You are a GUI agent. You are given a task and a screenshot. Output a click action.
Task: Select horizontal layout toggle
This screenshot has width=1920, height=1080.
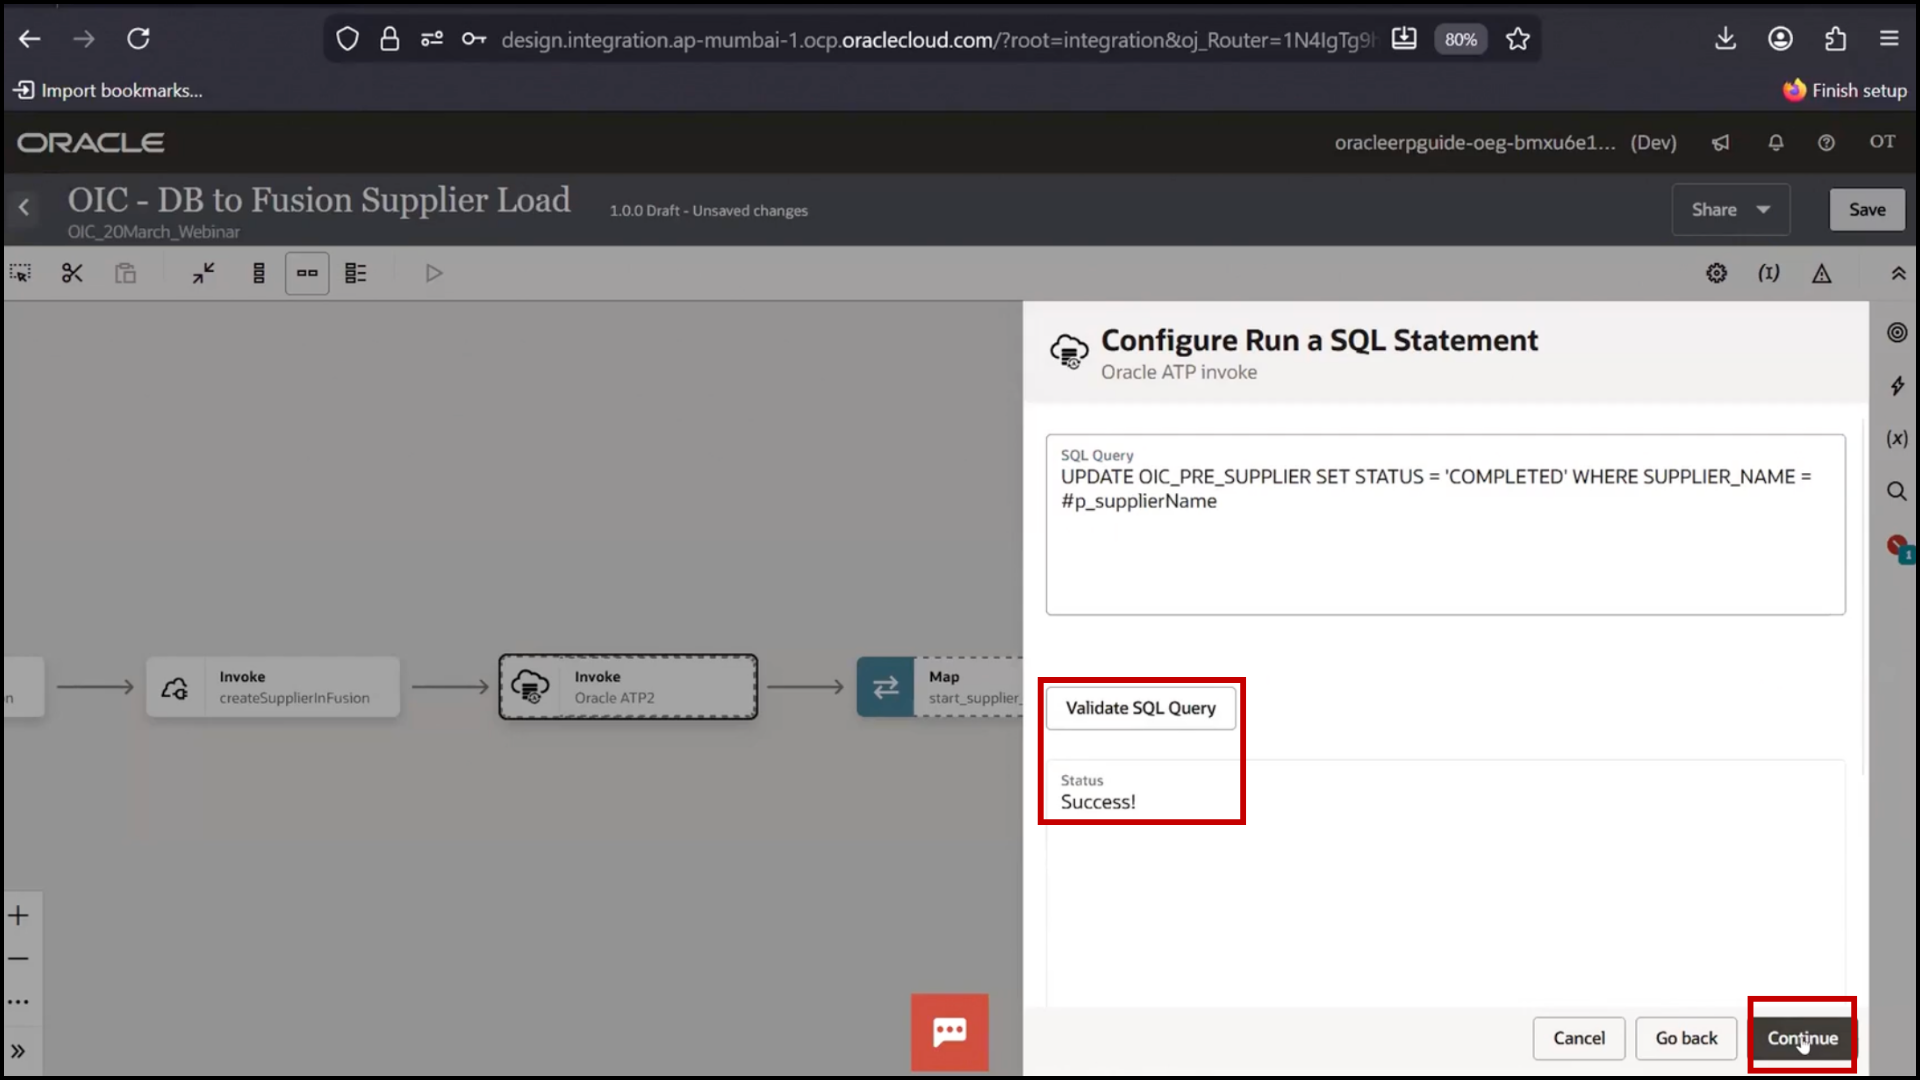[307, 273]
